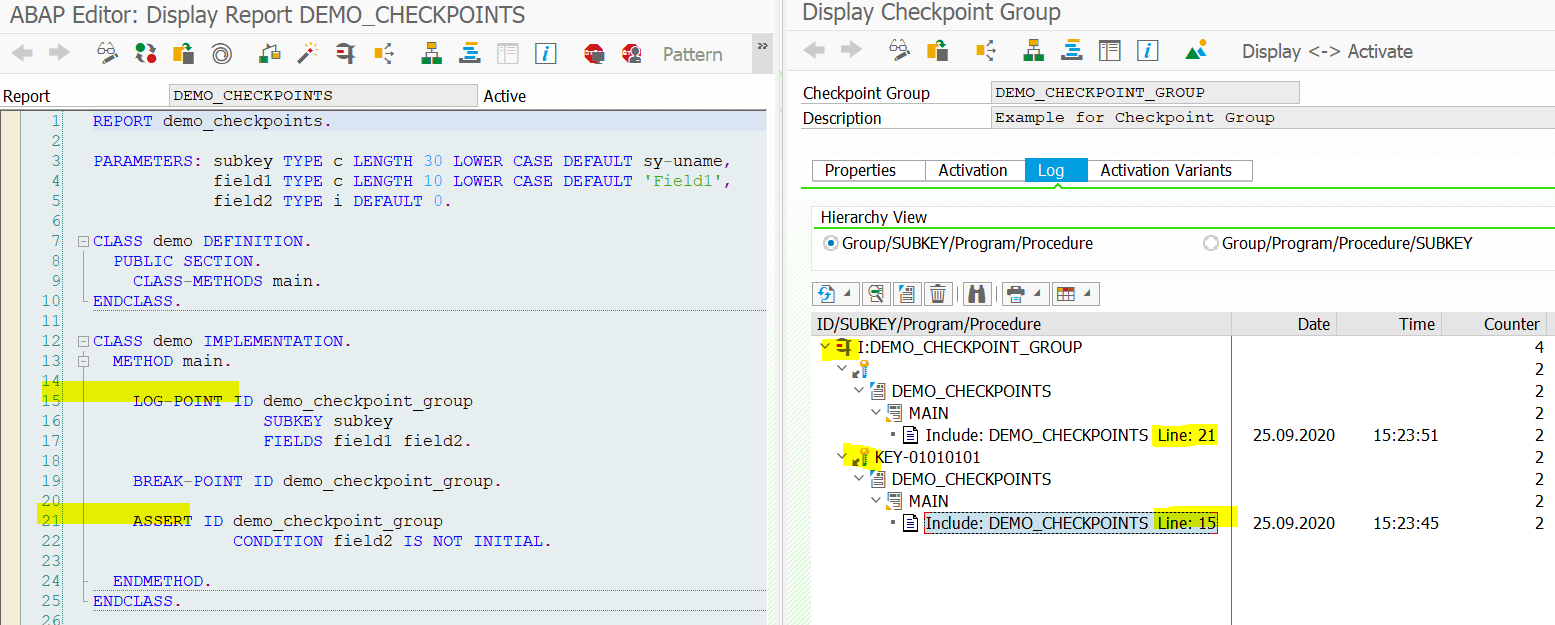Click time value 15:23:45 in the log
Screen dimensions: 1555x625
(1405, 523)
